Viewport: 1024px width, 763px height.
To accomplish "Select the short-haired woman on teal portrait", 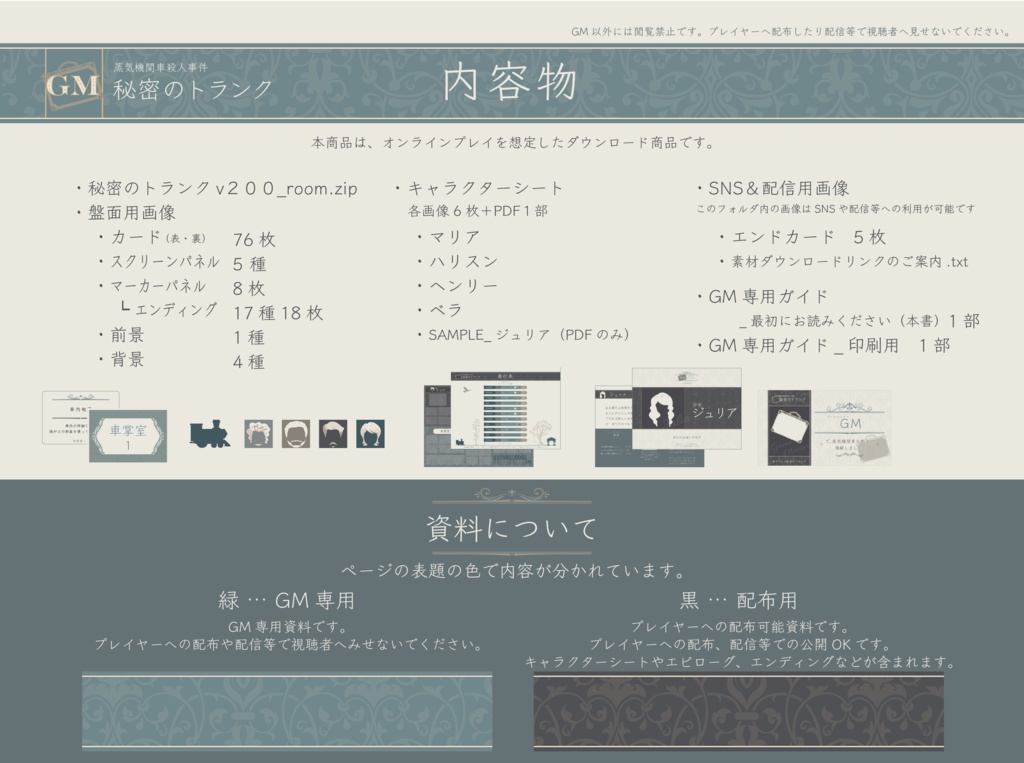I will [x=370, y=434].
